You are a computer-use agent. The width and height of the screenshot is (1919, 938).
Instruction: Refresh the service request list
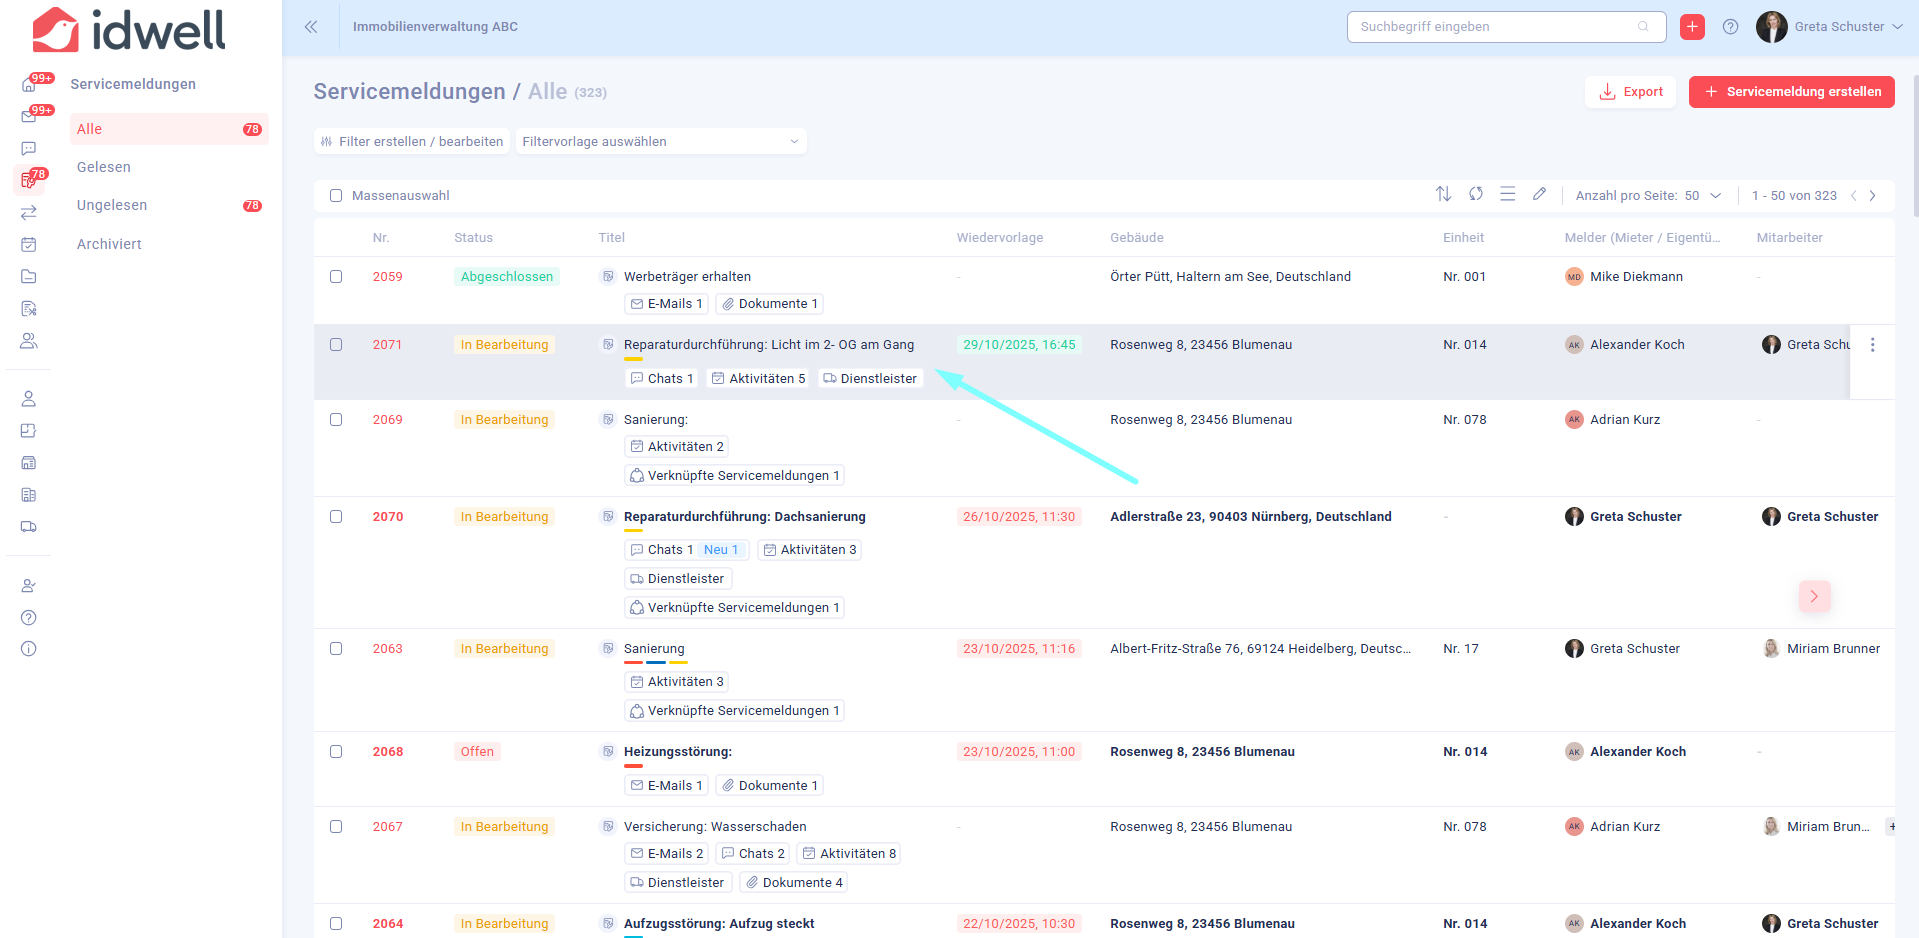(1475, 194)
